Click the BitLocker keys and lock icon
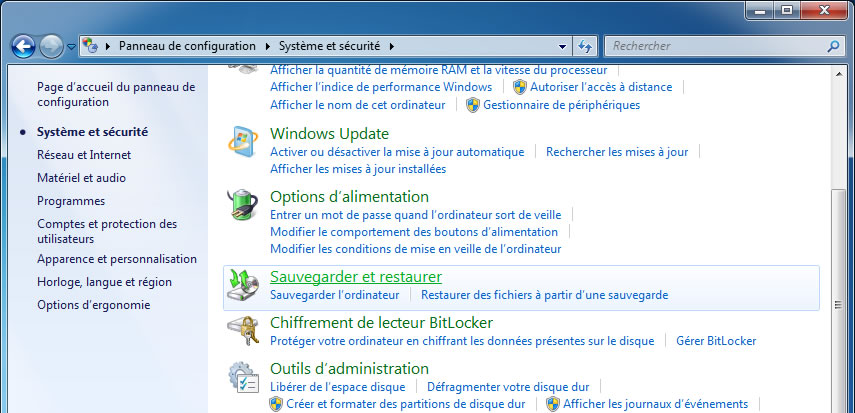The image size is (855, 413). click(244, 331)
